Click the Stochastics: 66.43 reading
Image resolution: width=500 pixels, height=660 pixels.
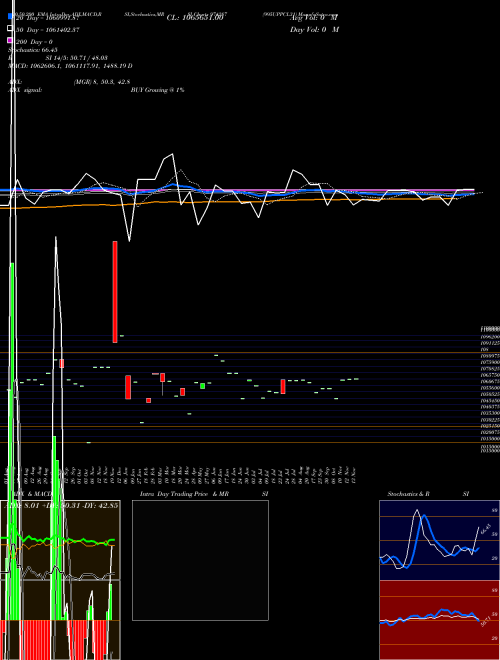click(33, 50)
